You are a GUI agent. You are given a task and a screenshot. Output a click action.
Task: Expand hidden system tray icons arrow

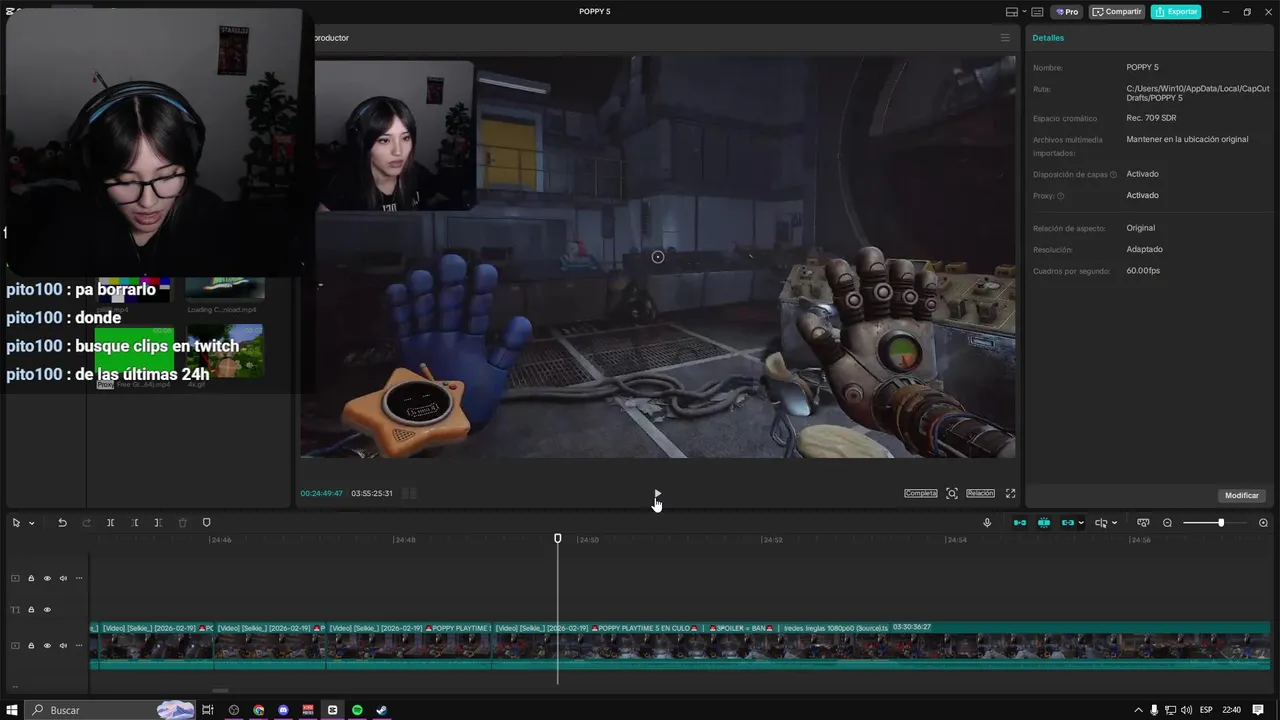pos(1138,710)
